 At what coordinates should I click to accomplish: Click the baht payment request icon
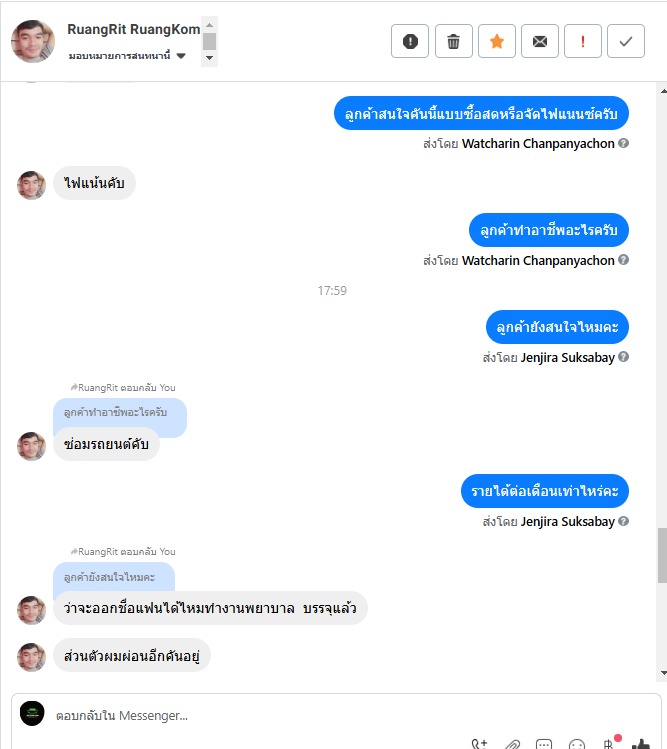(608, 744)
